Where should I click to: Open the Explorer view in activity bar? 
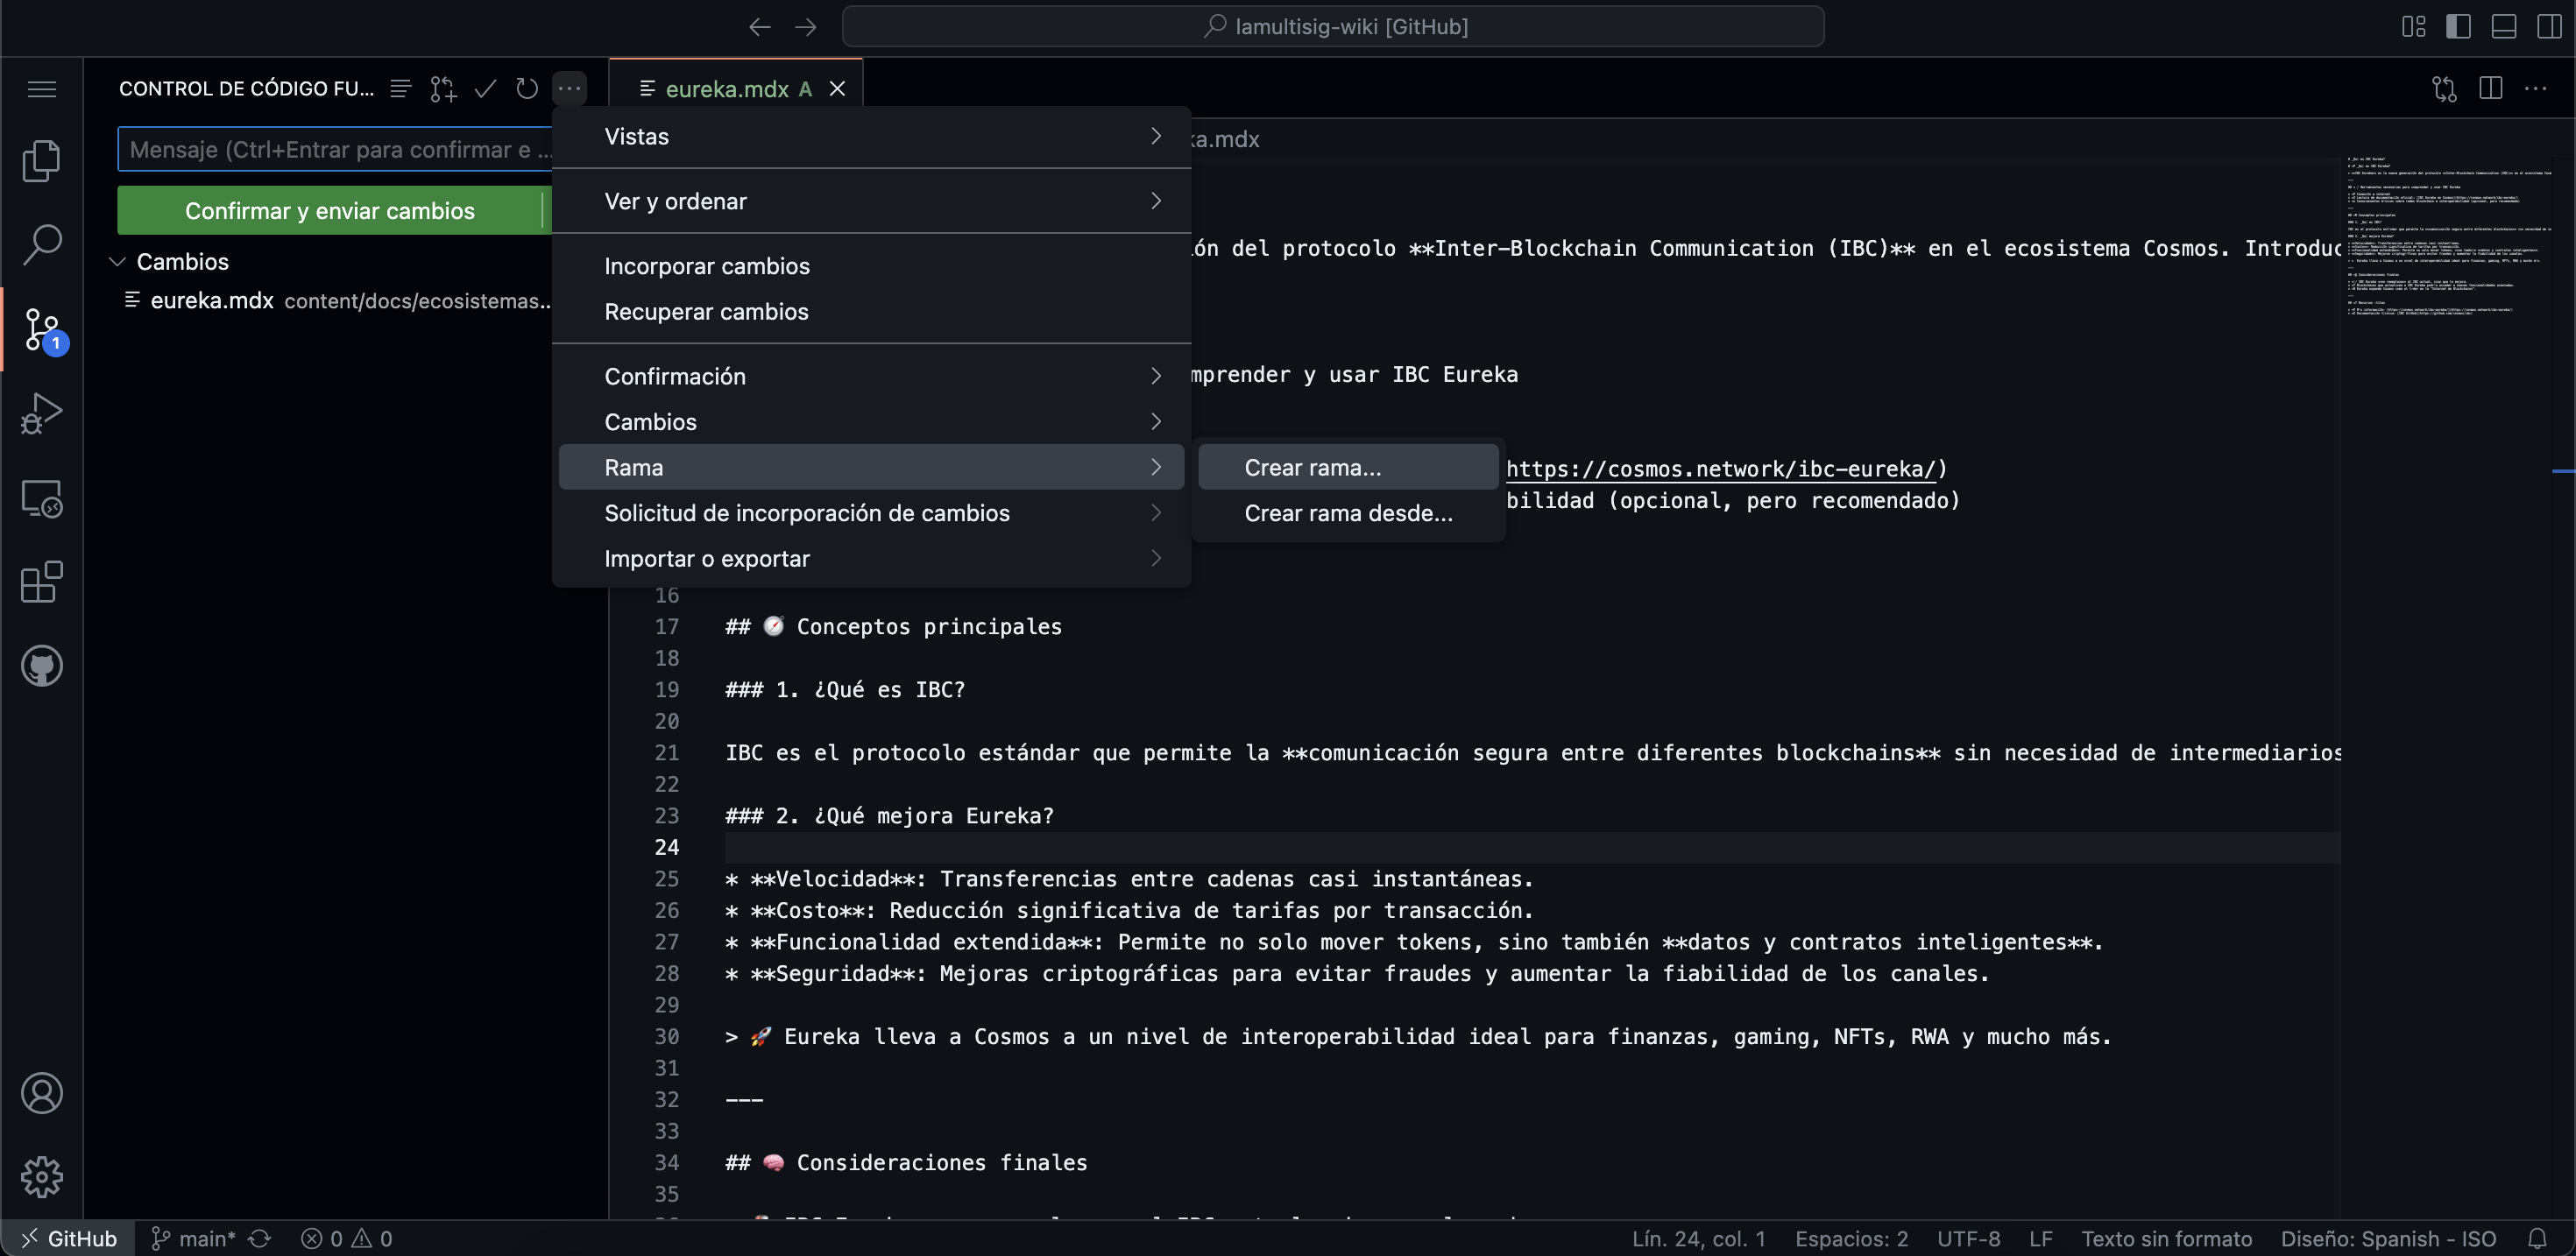[41, 160]
